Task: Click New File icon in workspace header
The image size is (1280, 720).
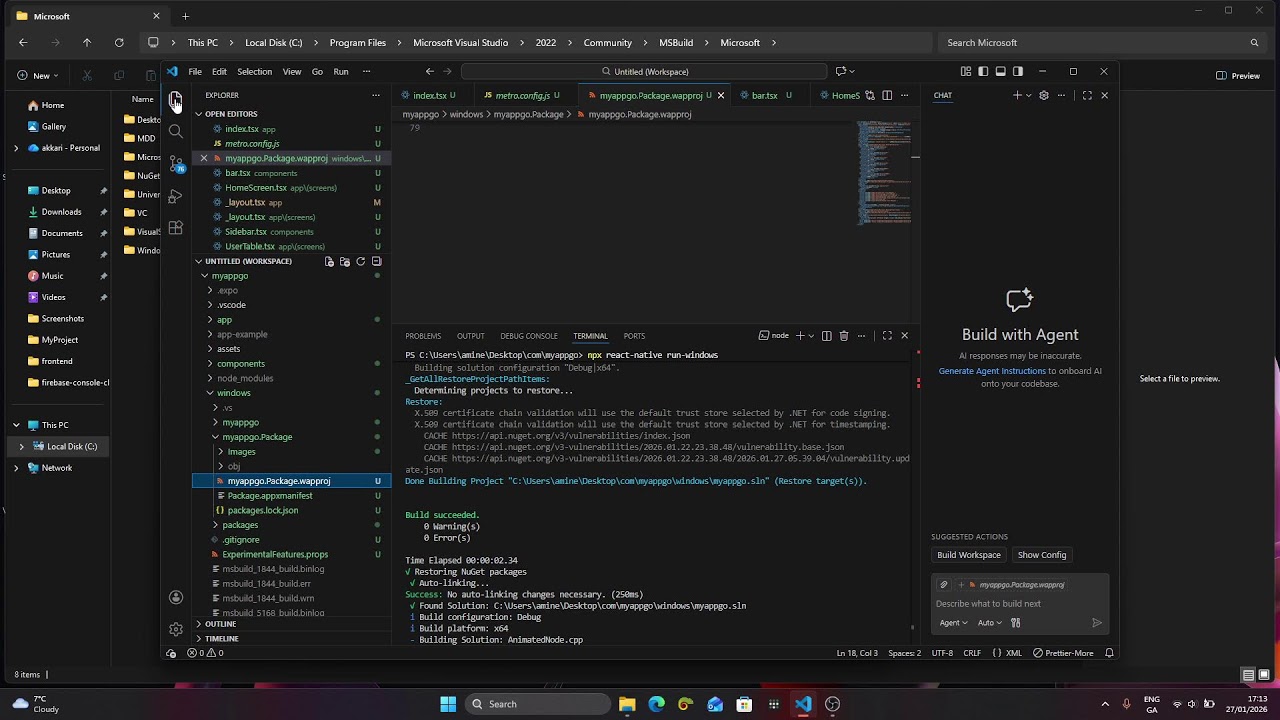Action: [329, 261]
